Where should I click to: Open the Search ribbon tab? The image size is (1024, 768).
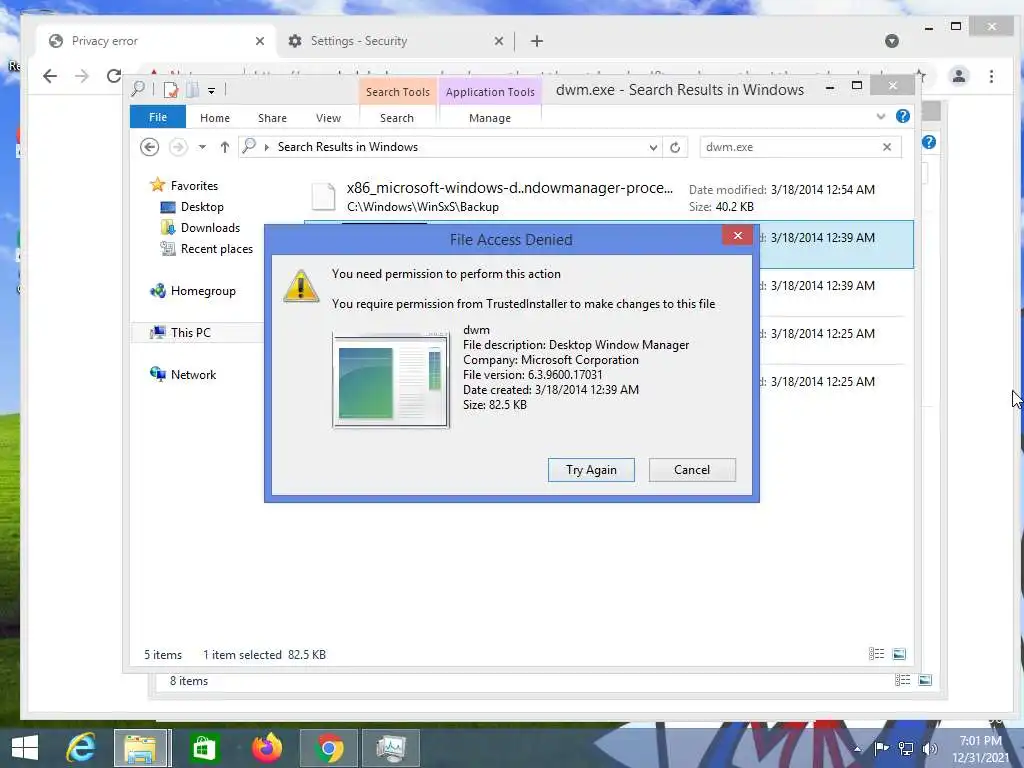(396, 118)
